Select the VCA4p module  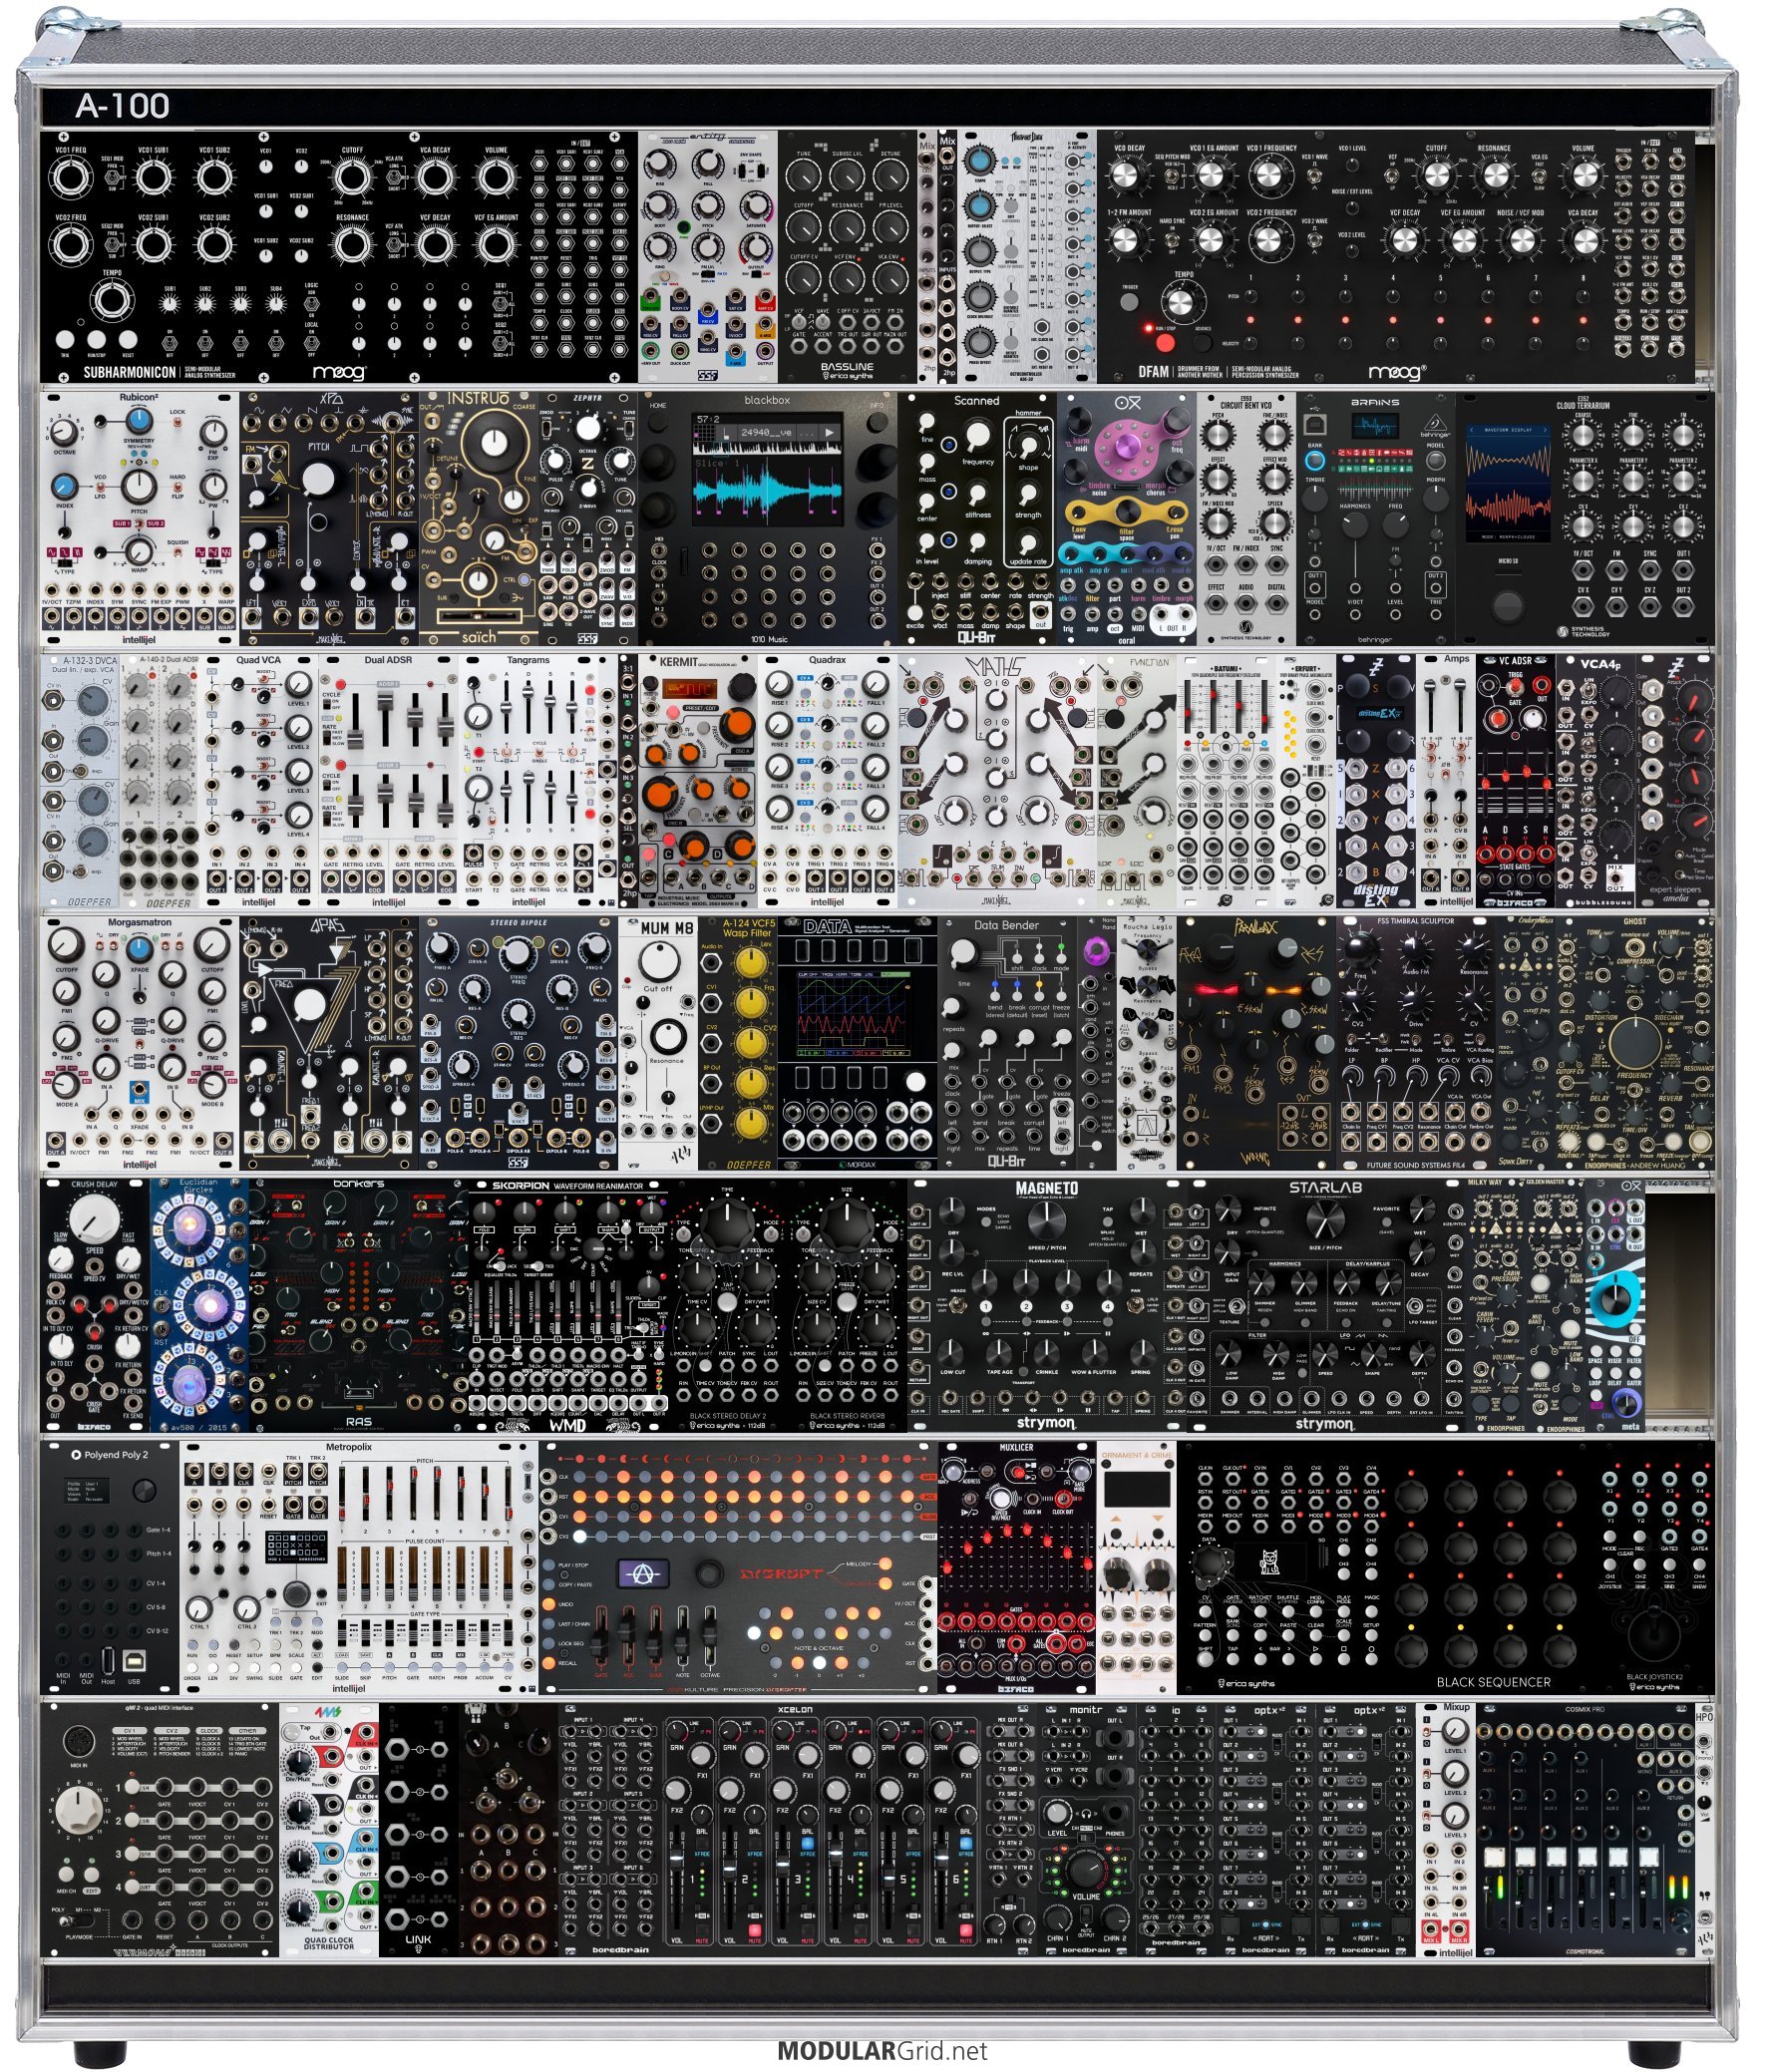click(x=1595, y=781)
